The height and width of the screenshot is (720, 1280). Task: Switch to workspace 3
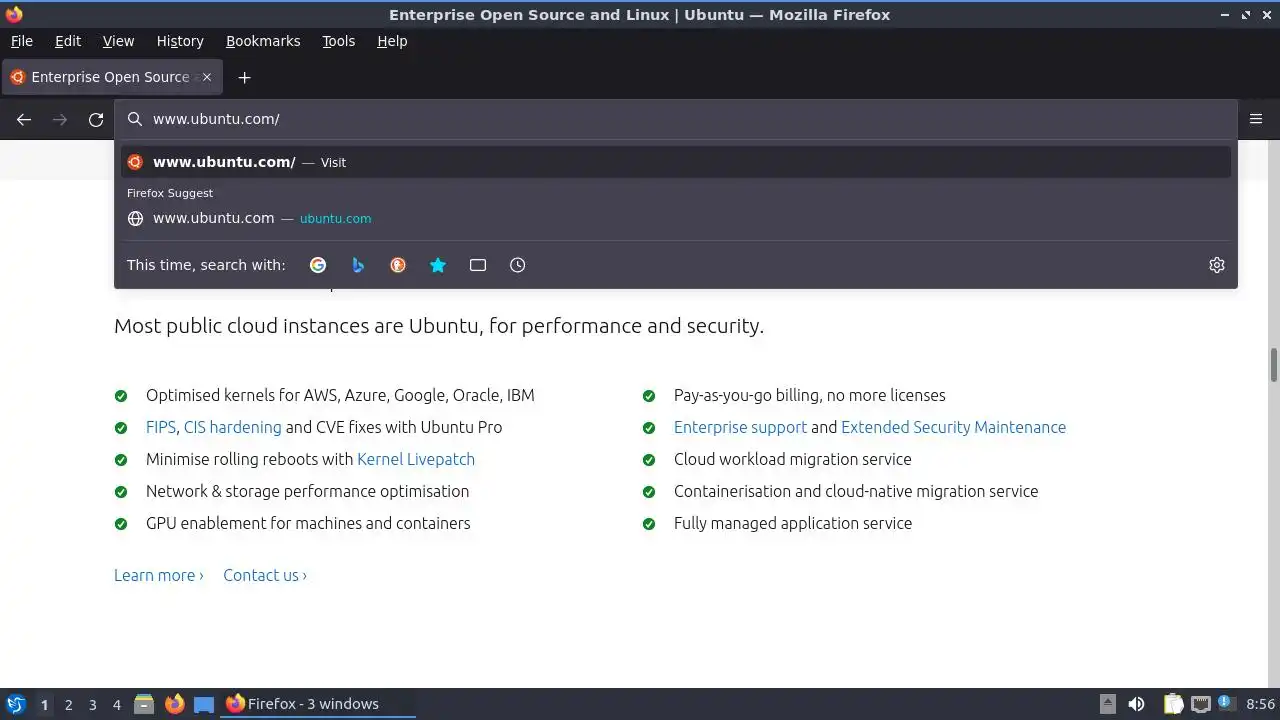92,705
